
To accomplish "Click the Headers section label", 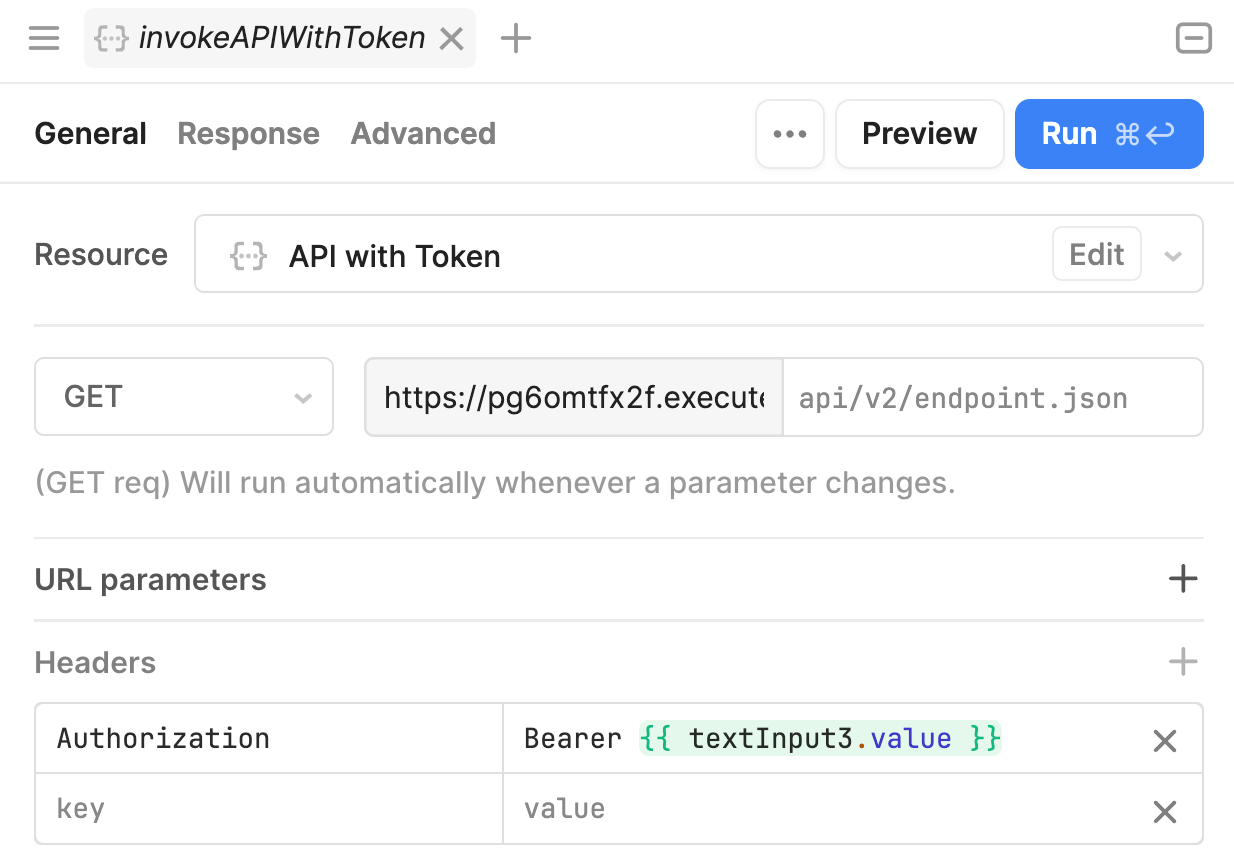I will click(96, 662).
